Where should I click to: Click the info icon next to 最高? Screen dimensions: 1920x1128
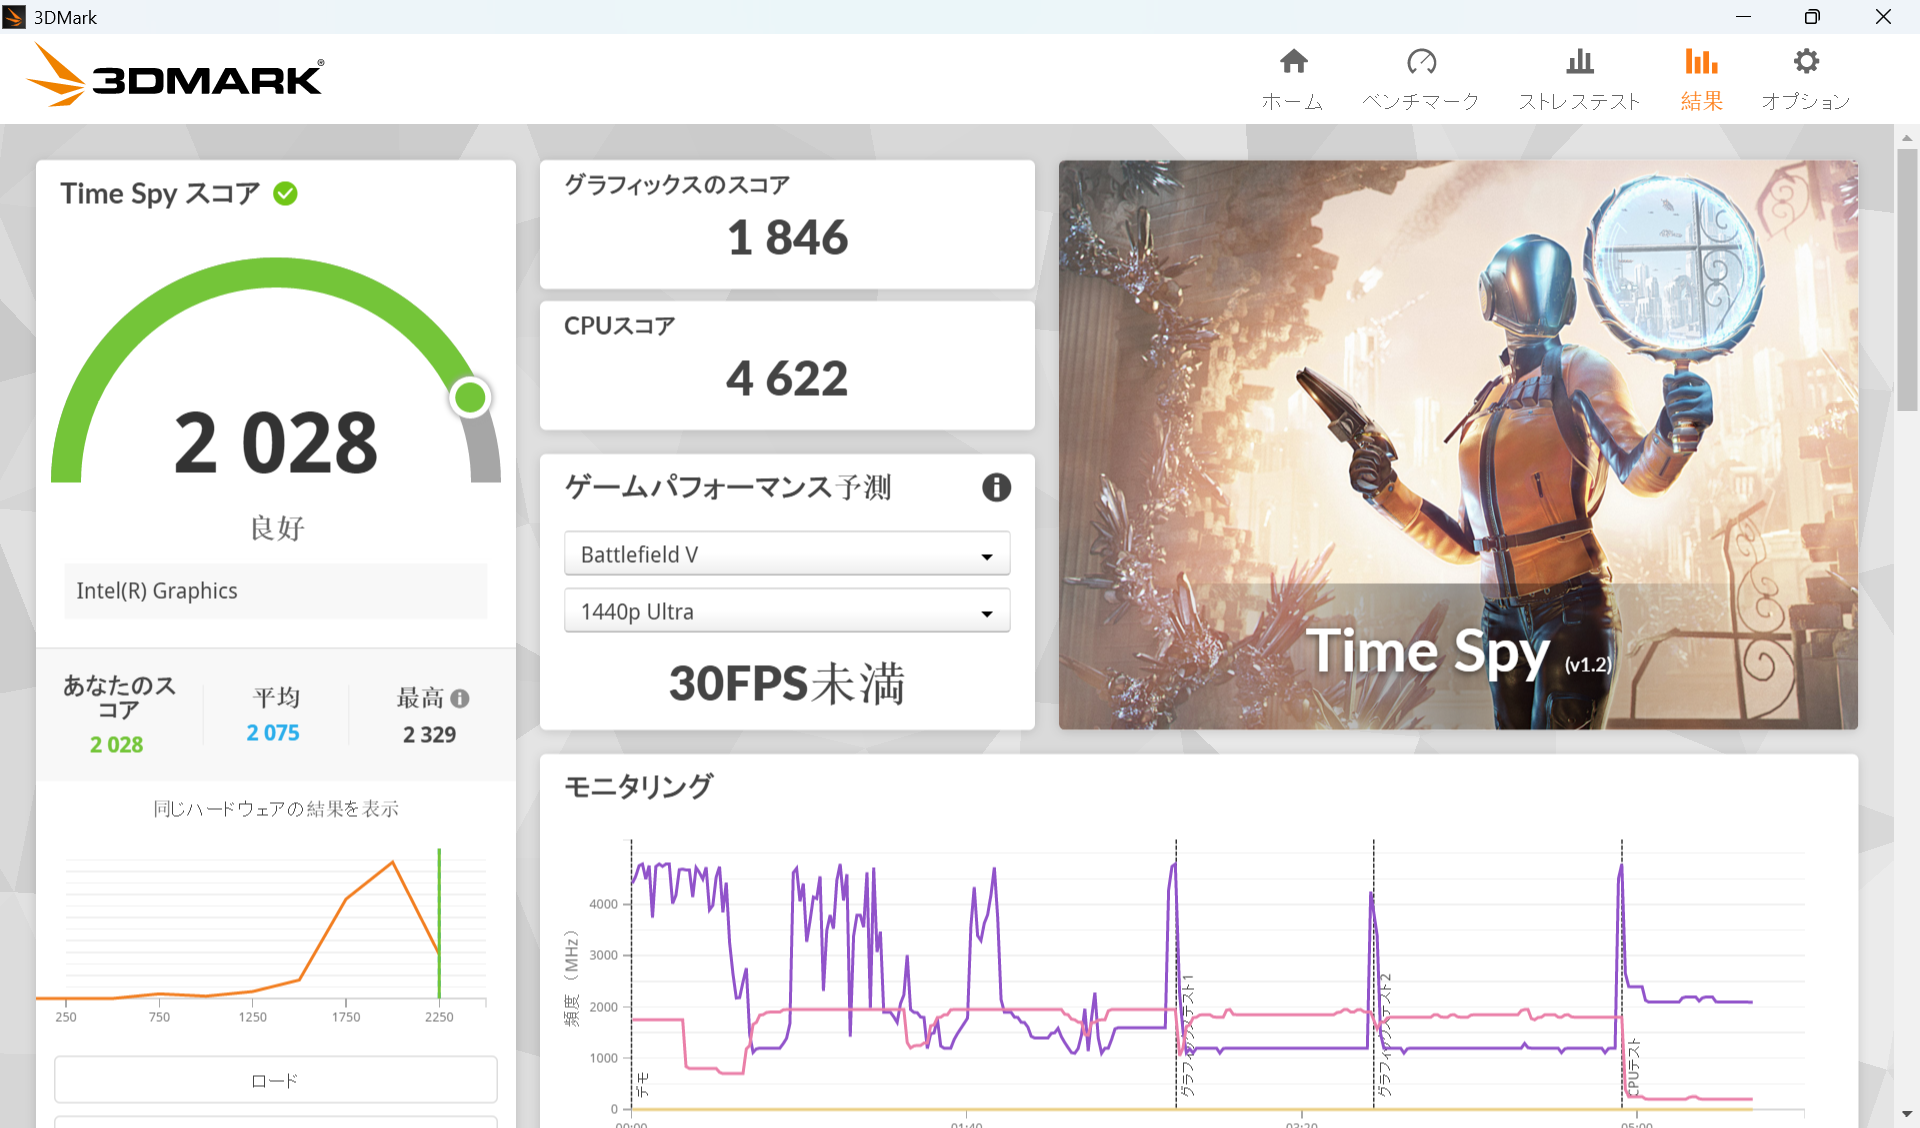pyautogui.click(x=460, y=698)
